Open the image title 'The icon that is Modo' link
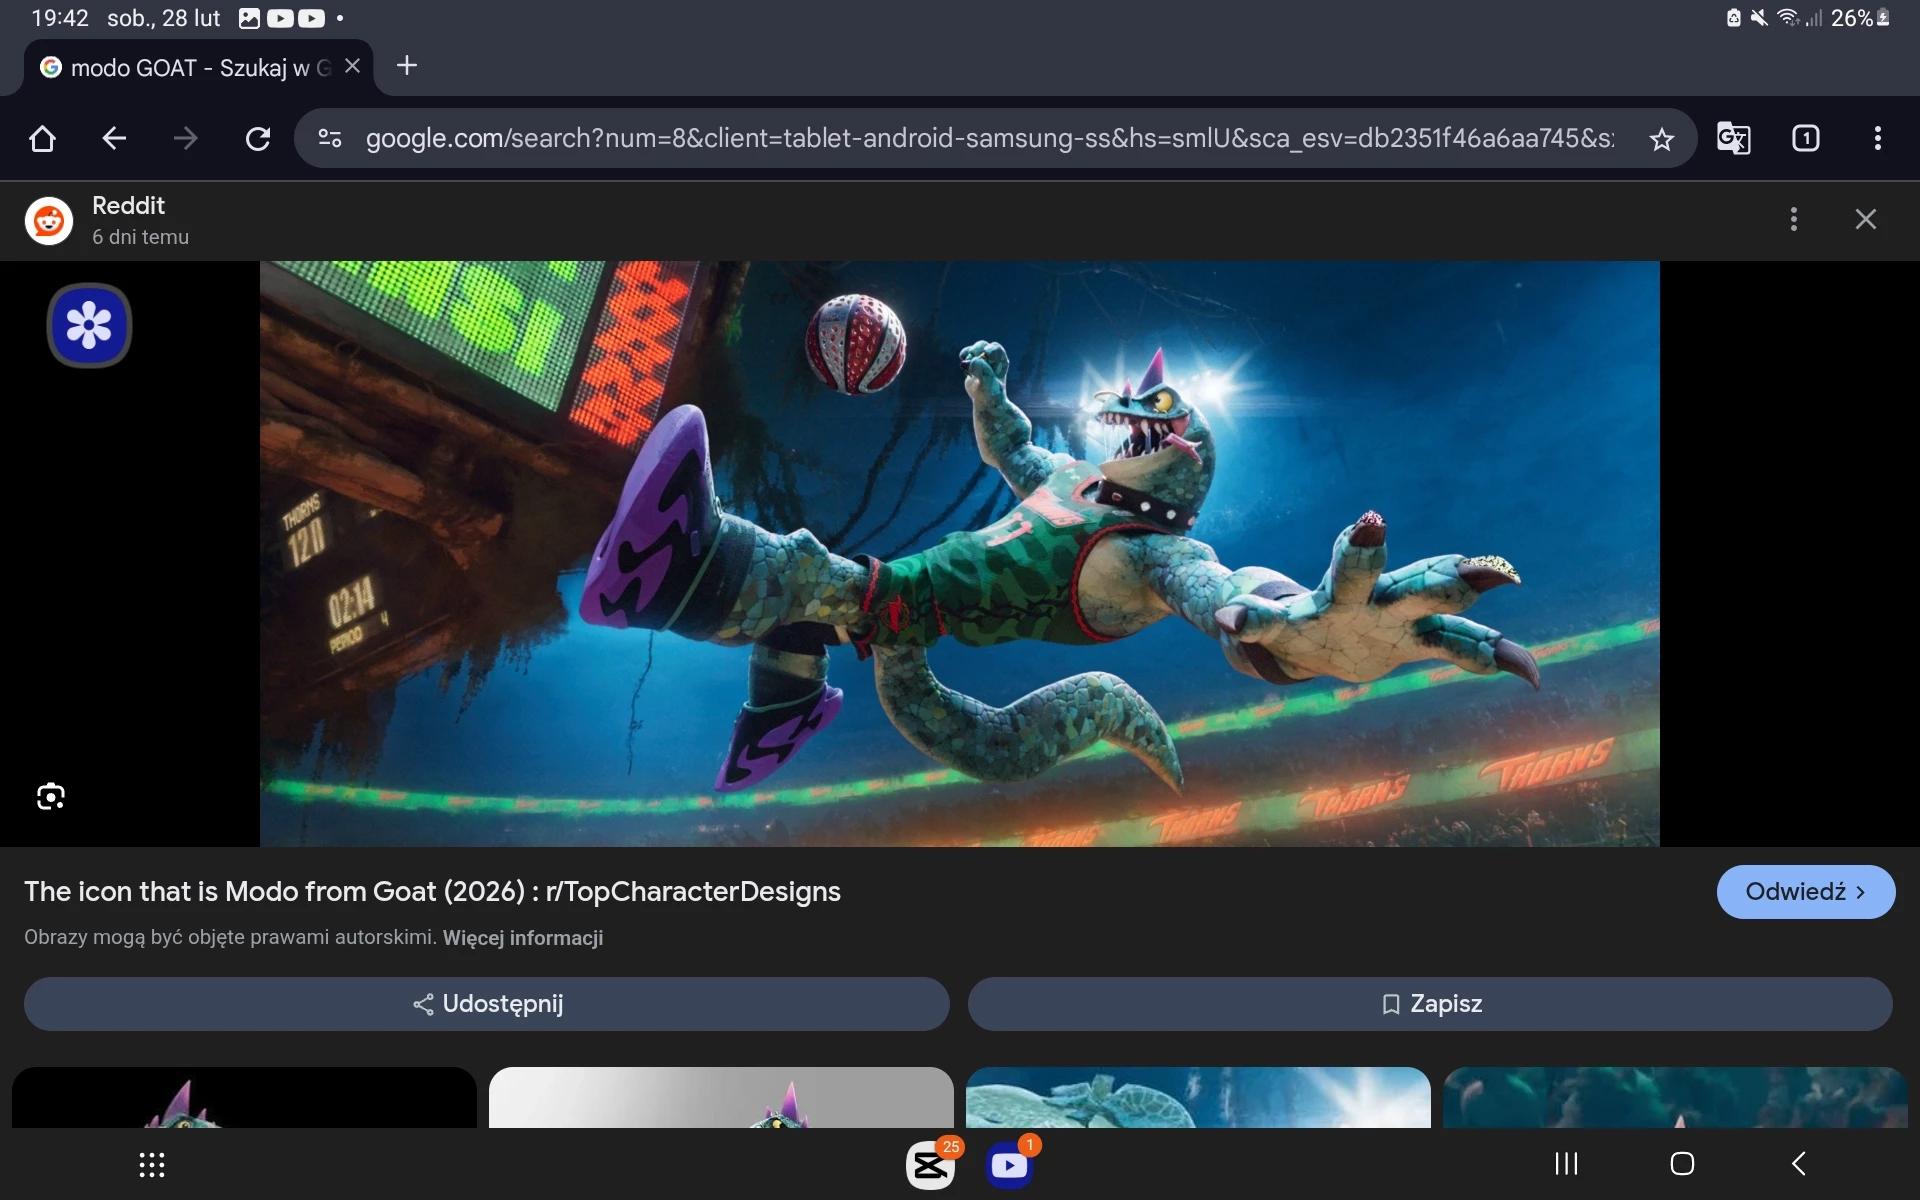 coord(432,891)
